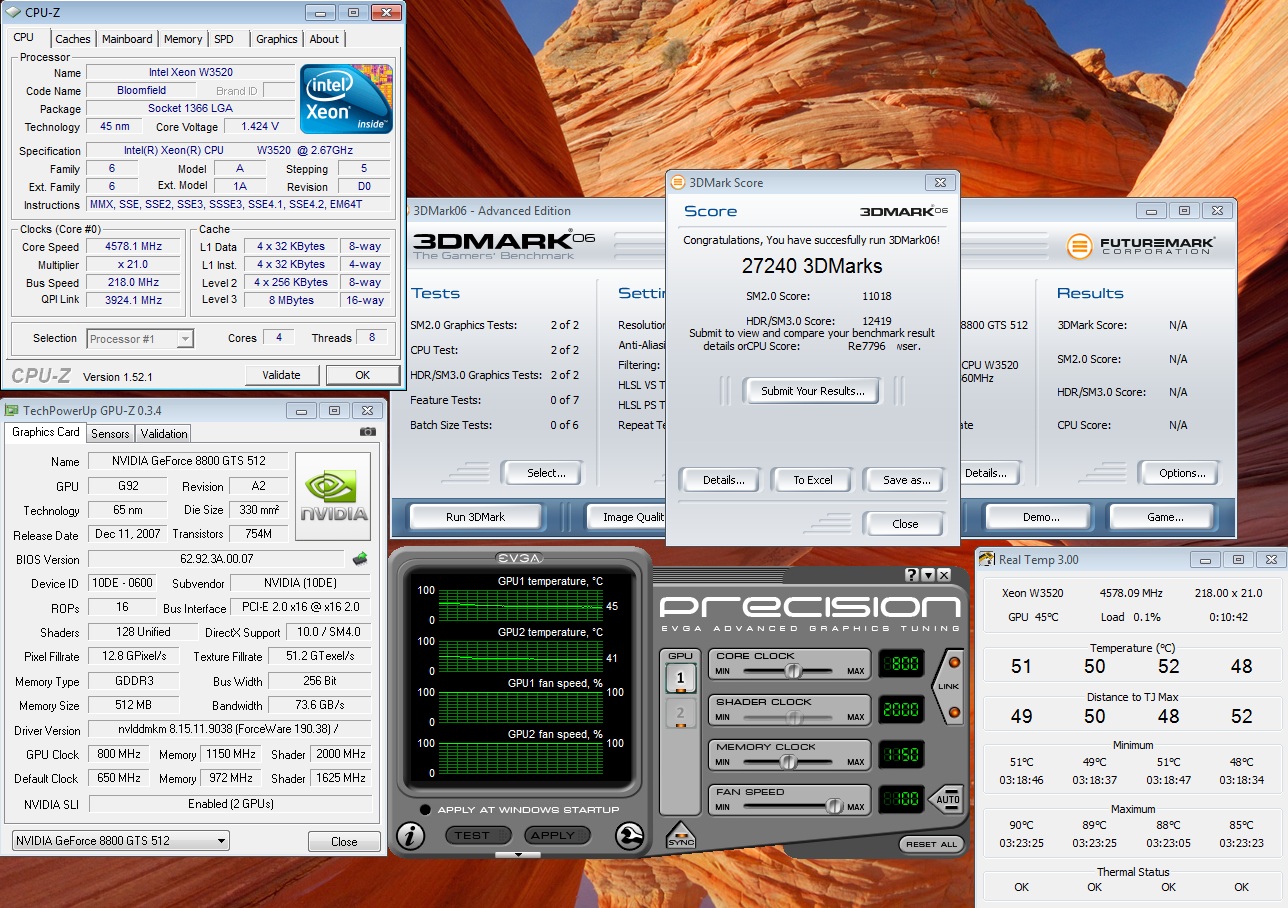The width and height of the screenshot is (1288, 908).
Task: Click Reset All in EVGA Precision
Action: (932, 844)
